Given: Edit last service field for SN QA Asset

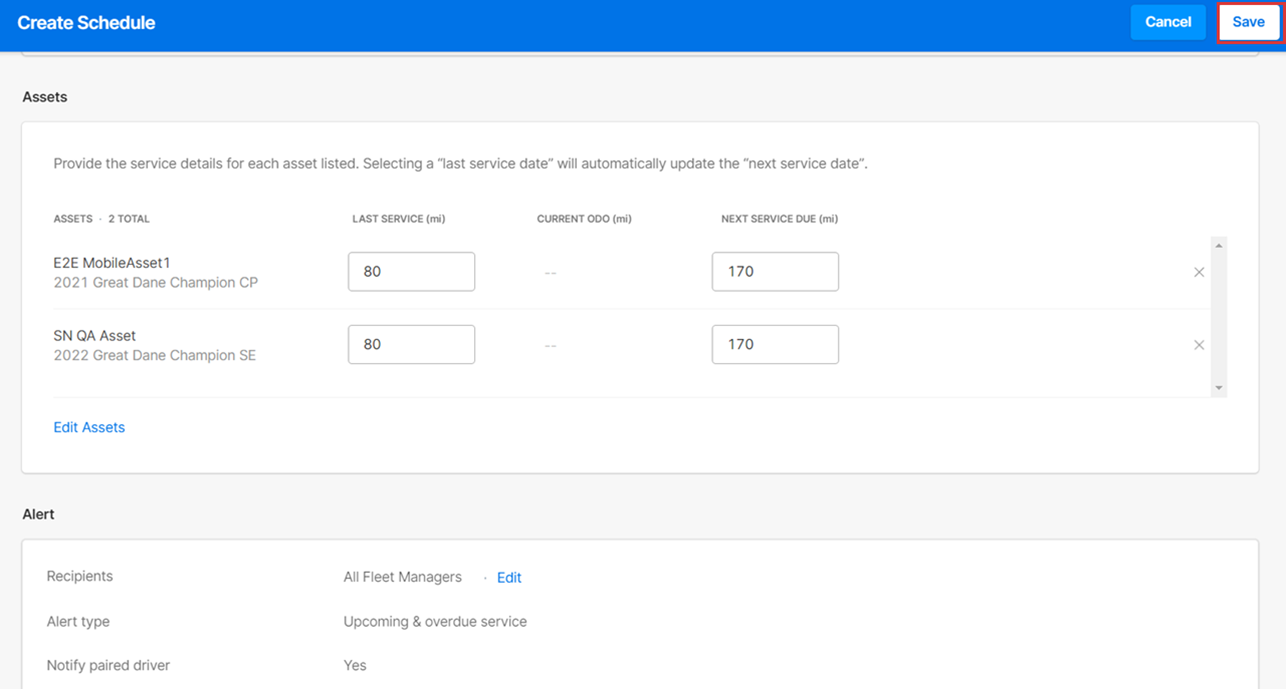Looking at the screenshot, I should tap(411, 344).
